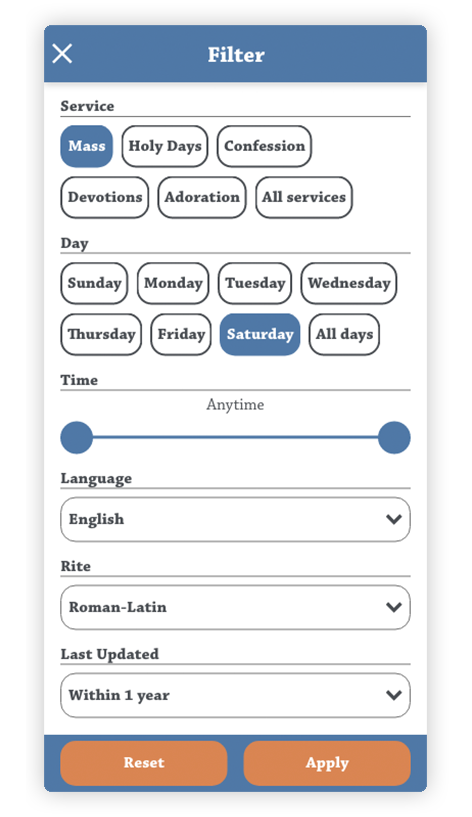Click the Rite dropdown chevron arrow
The height and width of the screenshot is (817, 472).
click(394, 607)
